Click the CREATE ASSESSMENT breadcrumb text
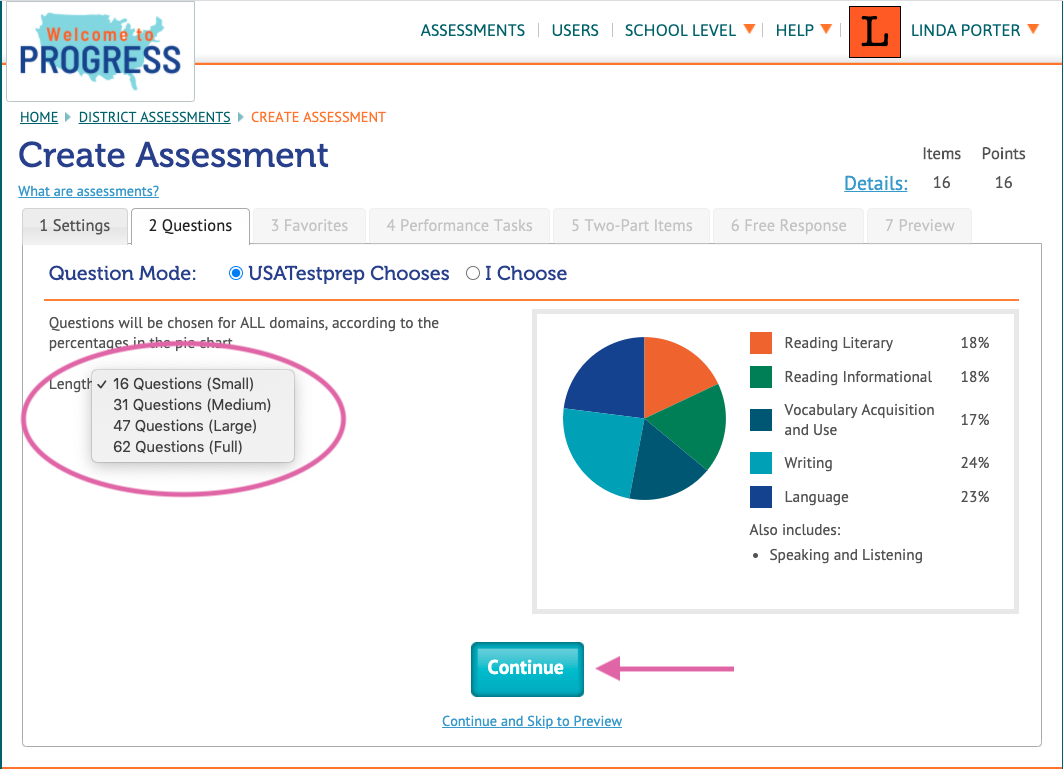This screenshot has height=769, width=1063. (318, 117)
